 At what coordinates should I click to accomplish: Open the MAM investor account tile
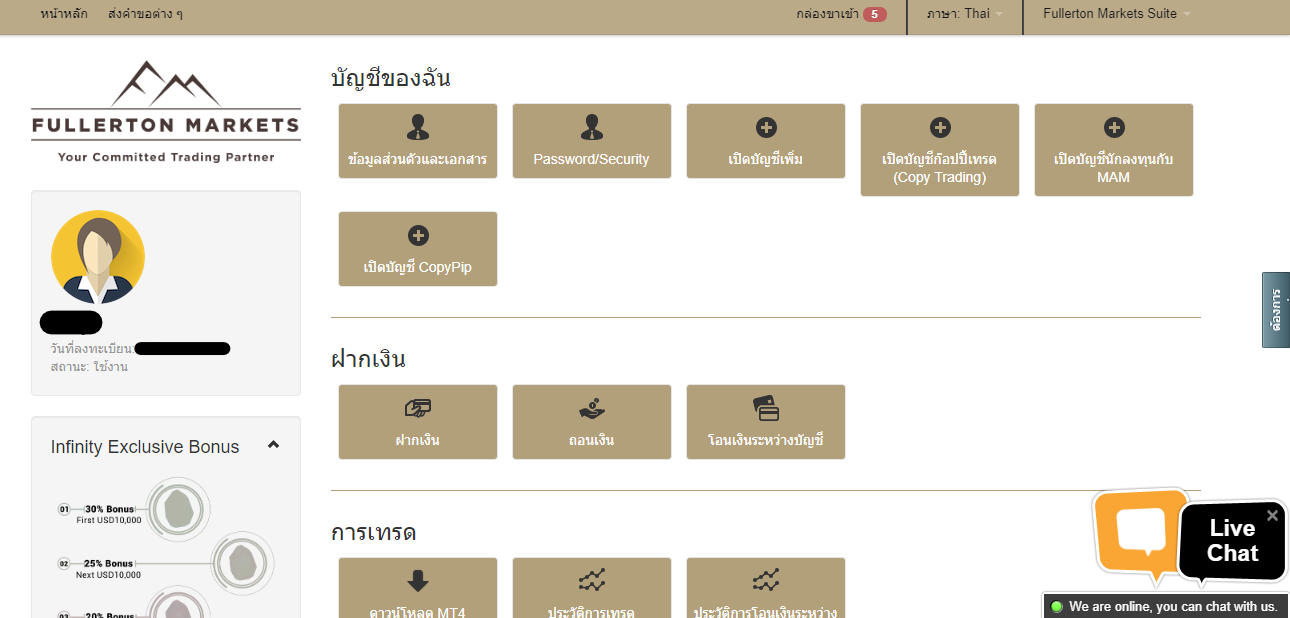tap(1114, 150)
